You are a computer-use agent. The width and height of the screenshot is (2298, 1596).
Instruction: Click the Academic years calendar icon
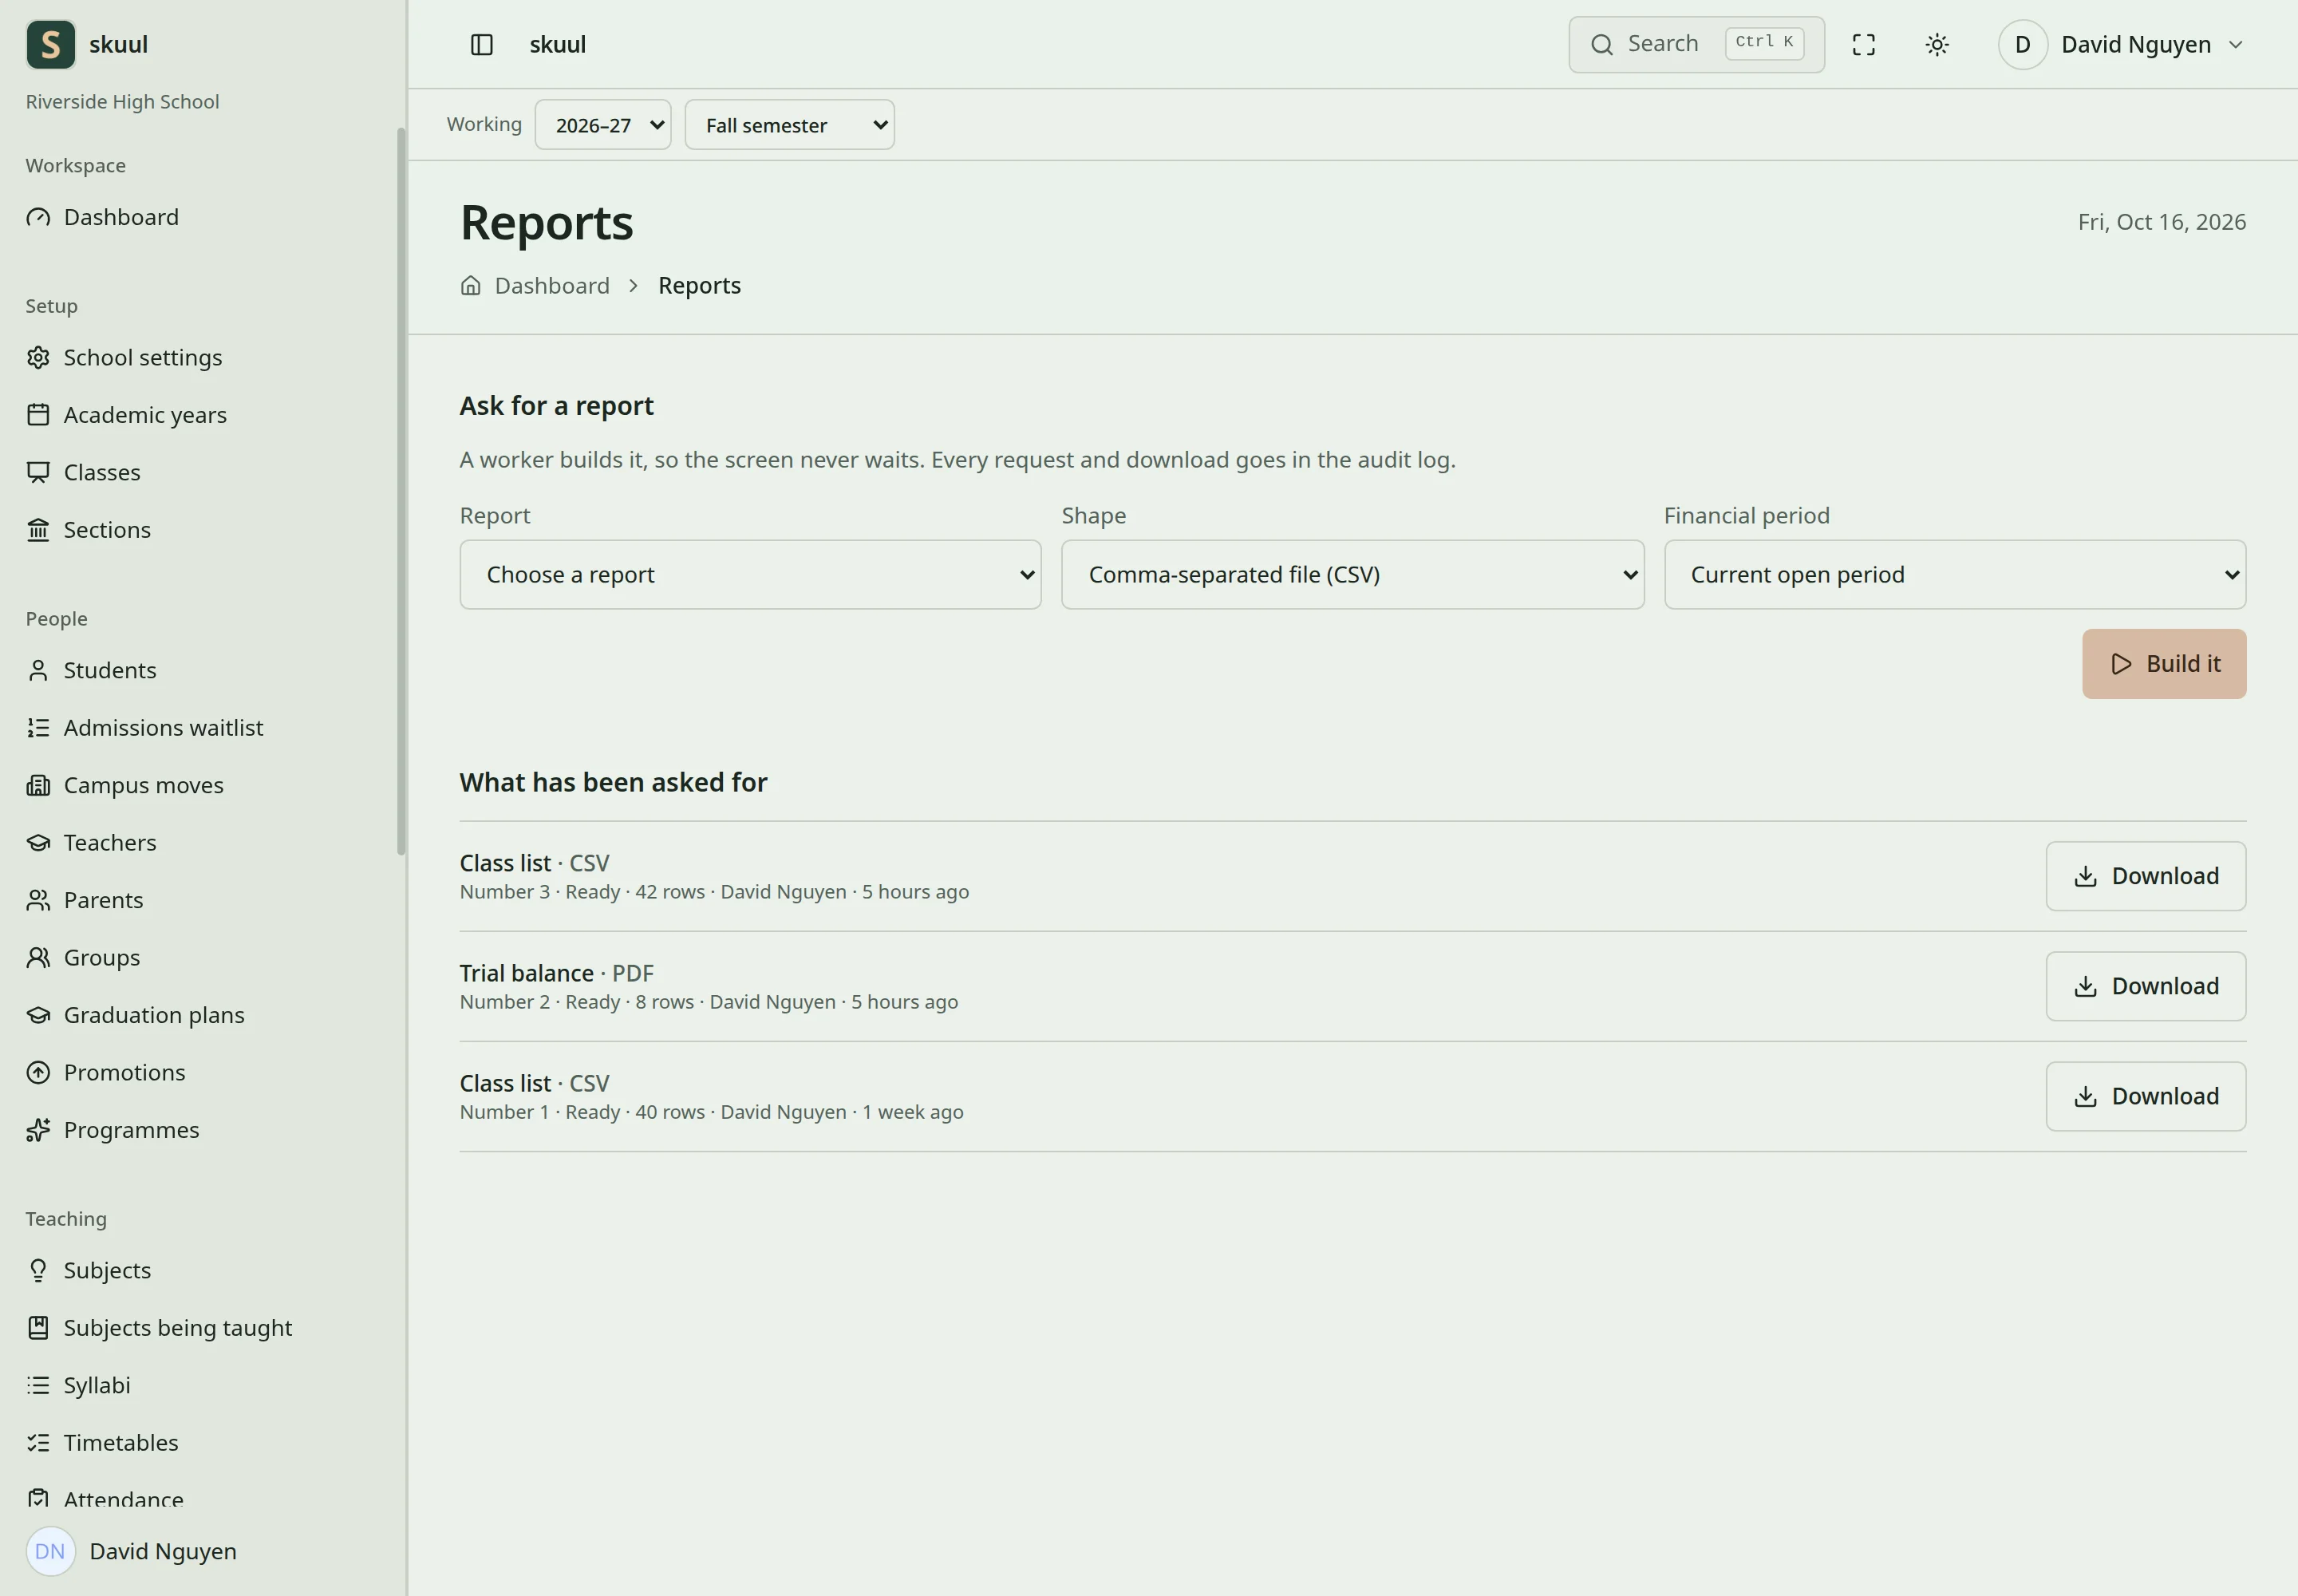[38, 415]
